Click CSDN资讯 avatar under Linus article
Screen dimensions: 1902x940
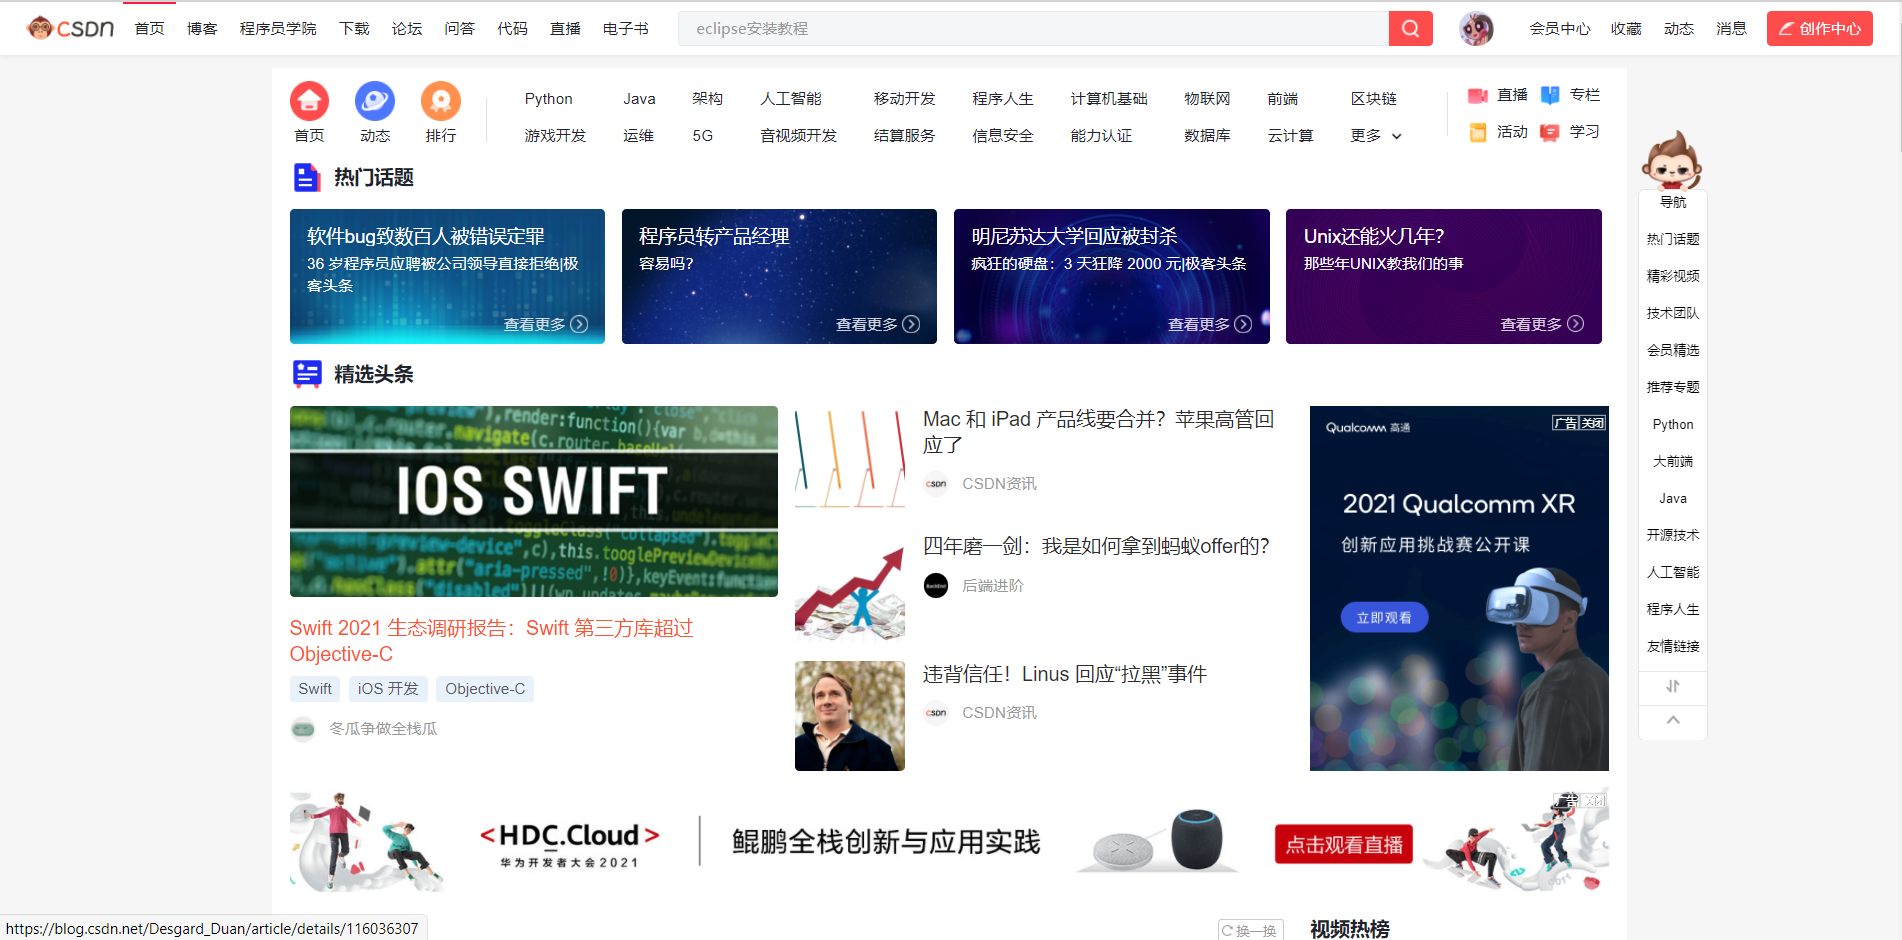coord(936,713)
